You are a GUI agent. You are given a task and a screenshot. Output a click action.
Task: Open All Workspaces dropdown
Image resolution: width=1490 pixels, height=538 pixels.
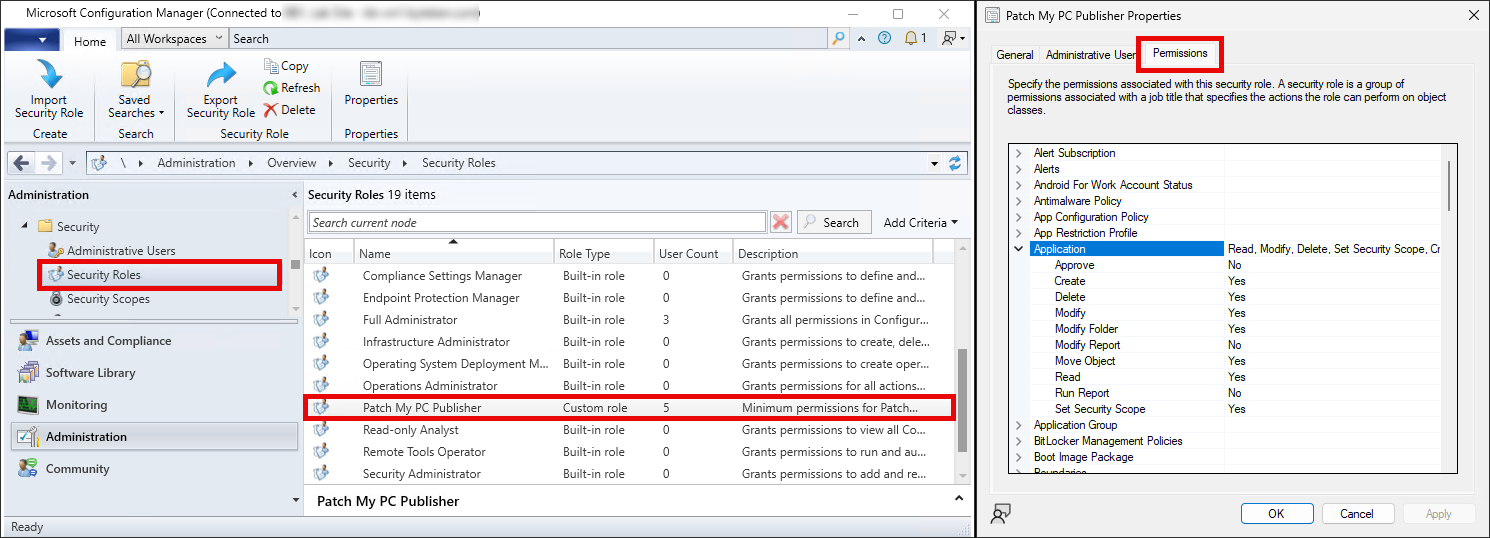click(175, 39)
